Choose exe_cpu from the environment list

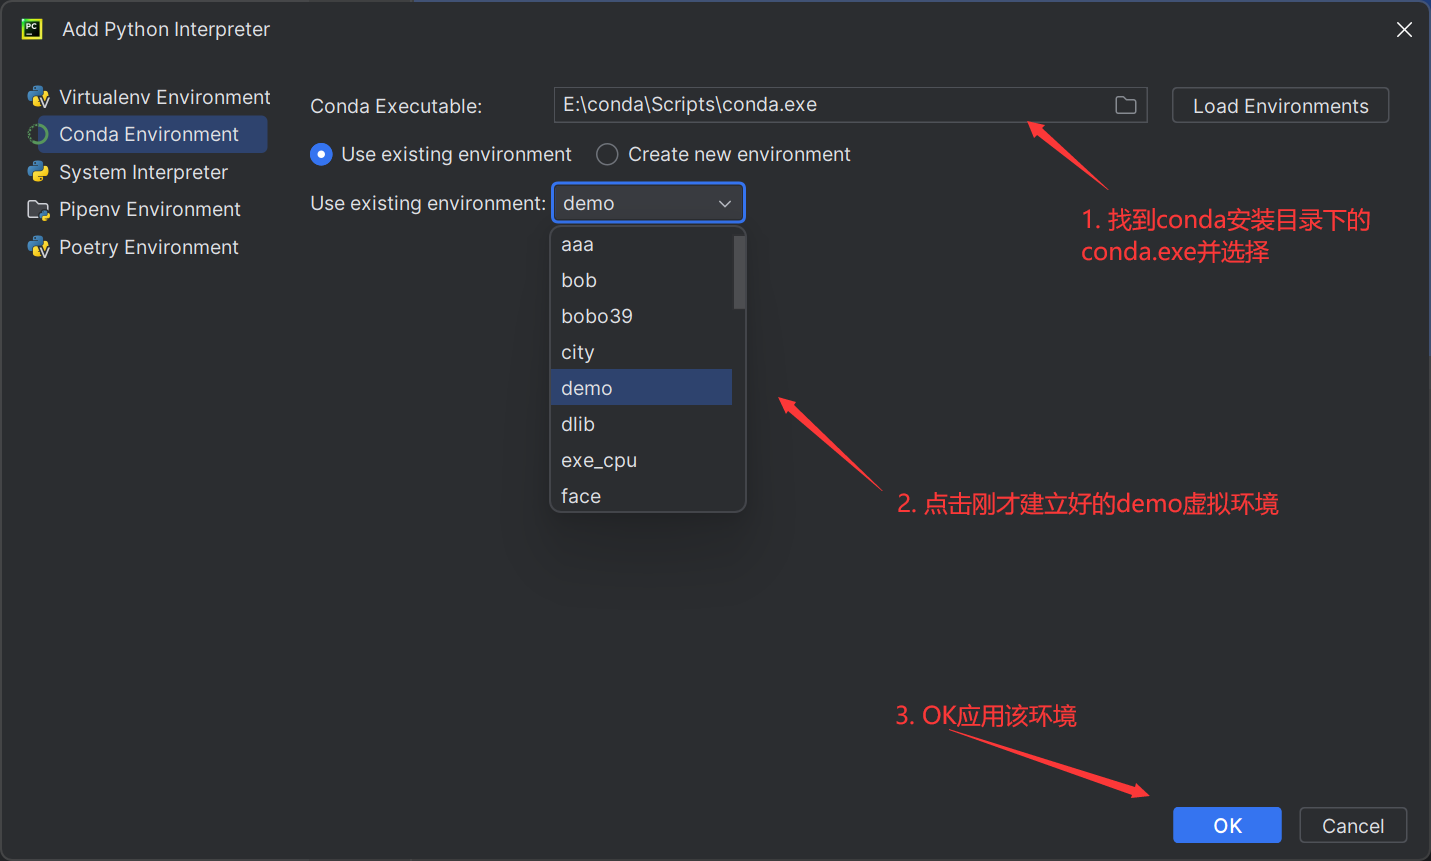[641, 460]
